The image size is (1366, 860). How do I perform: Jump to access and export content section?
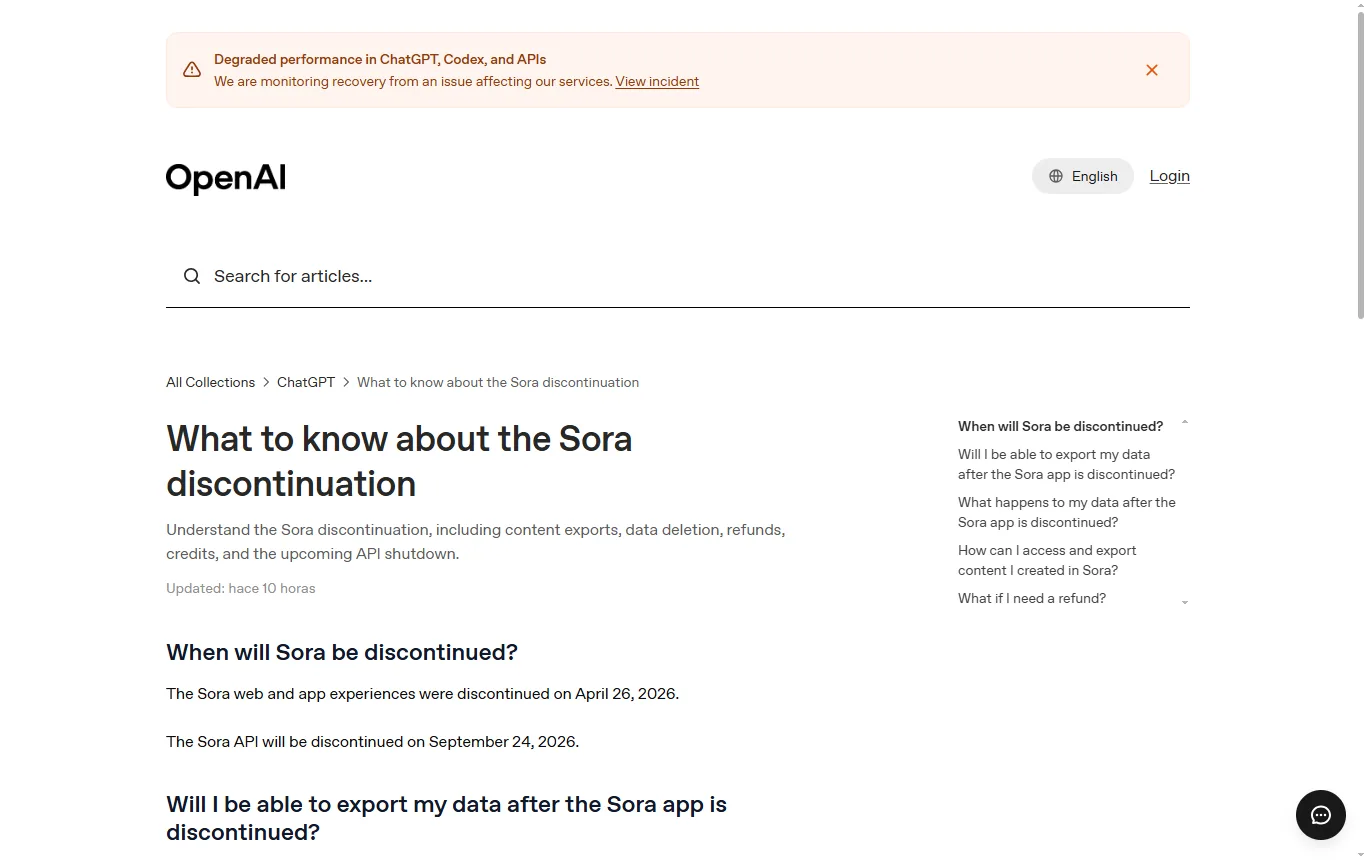pos(1047,560)
